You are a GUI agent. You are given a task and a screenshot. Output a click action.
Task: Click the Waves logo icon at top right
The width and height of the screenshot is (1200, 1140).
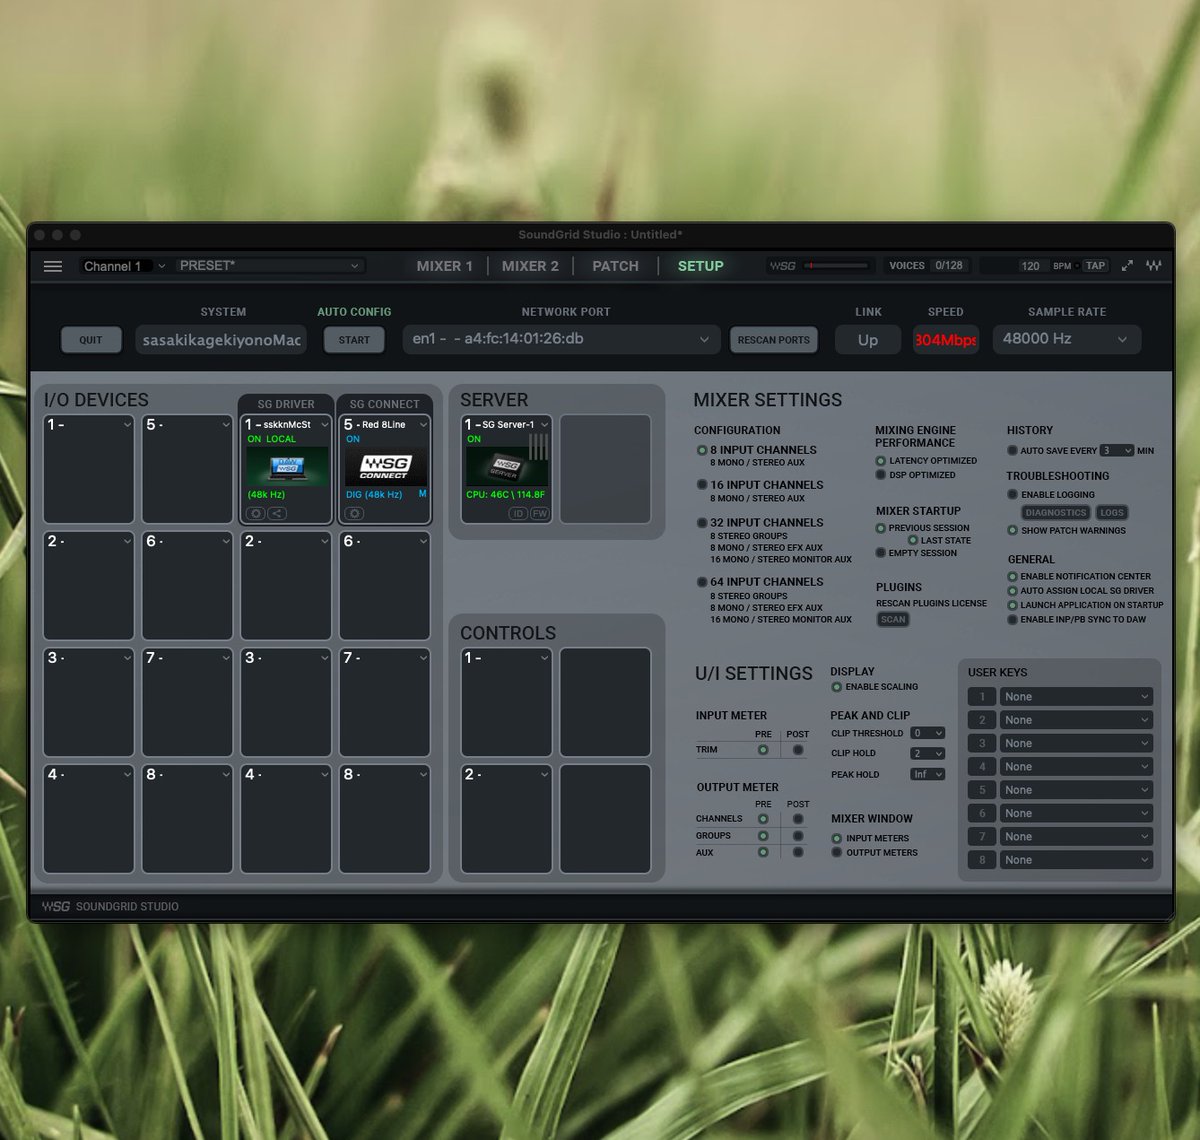[x=1154, y=266]
